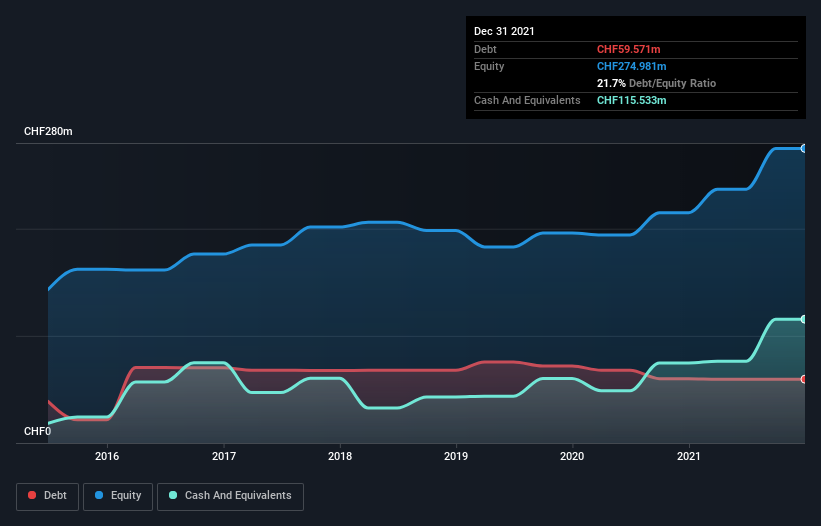The height and width of the screenshot is (526, 821).
Task: Toggle the Debt legend button
Action: click(x=48, y=496)
